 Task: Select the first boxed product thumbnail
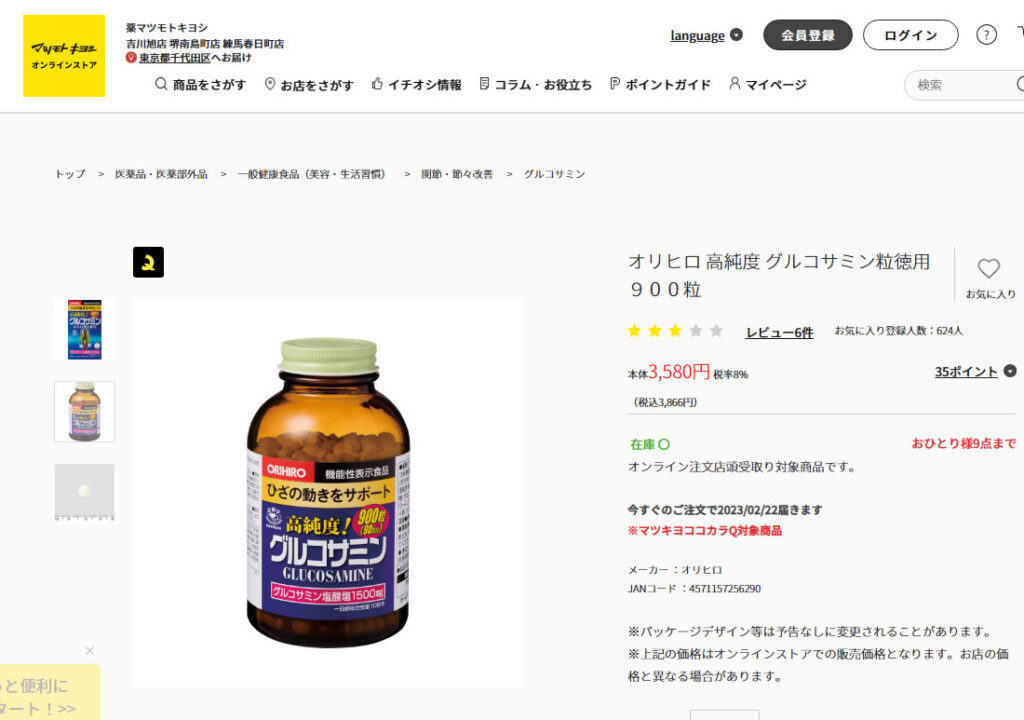tap(85, 329)
